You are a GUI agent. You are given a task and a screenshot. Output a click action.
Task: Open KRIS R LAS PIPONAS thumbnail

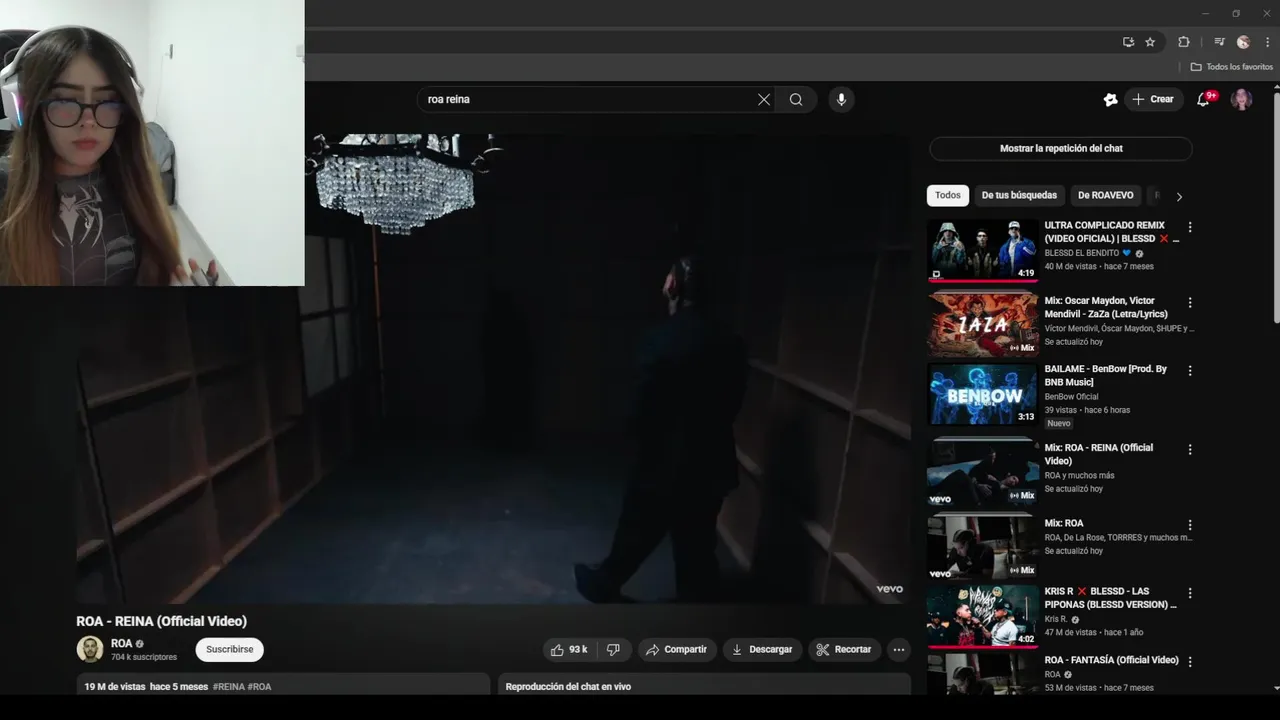pos(983,616)
